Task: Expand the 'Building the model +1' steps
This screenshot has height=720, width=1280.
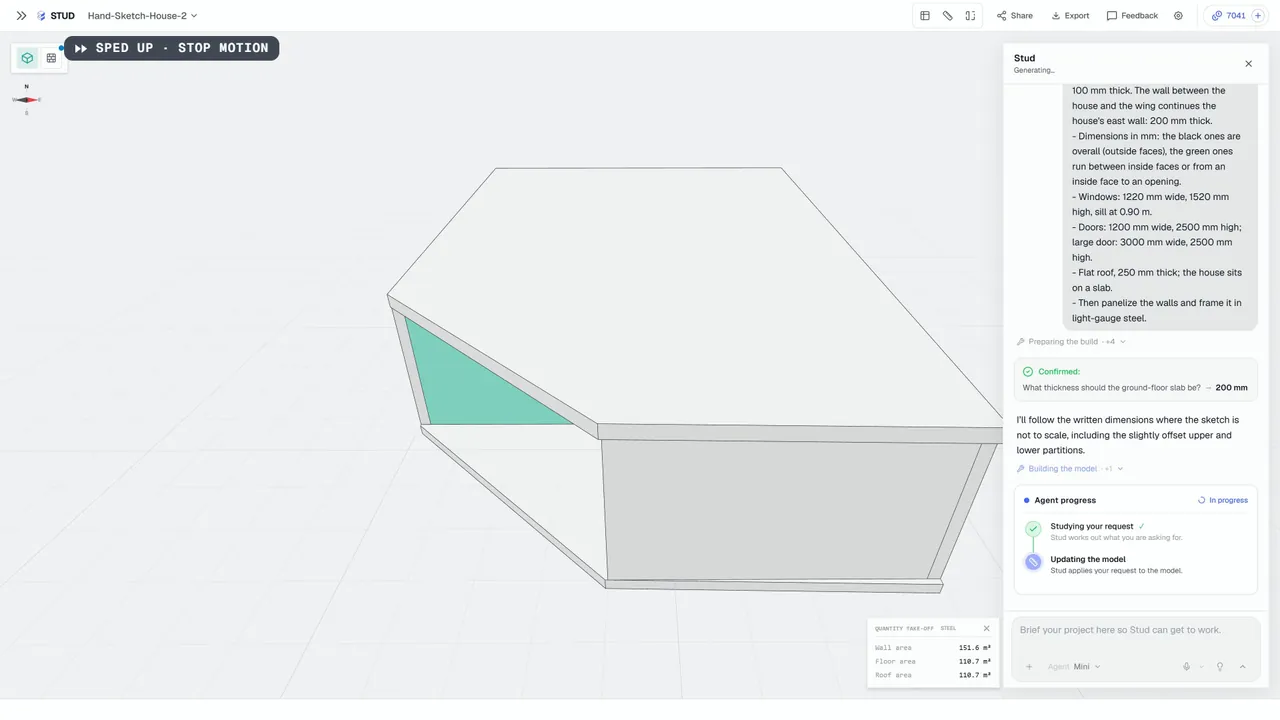Action: pyautogui.click(x=1070, y=469)
